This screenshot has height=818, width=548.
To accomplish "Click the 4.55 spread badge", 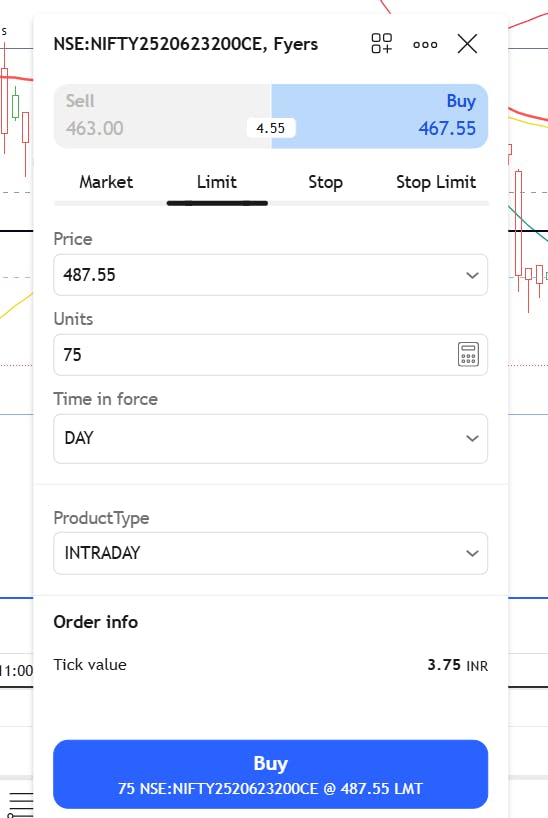I will click(271, 128).
